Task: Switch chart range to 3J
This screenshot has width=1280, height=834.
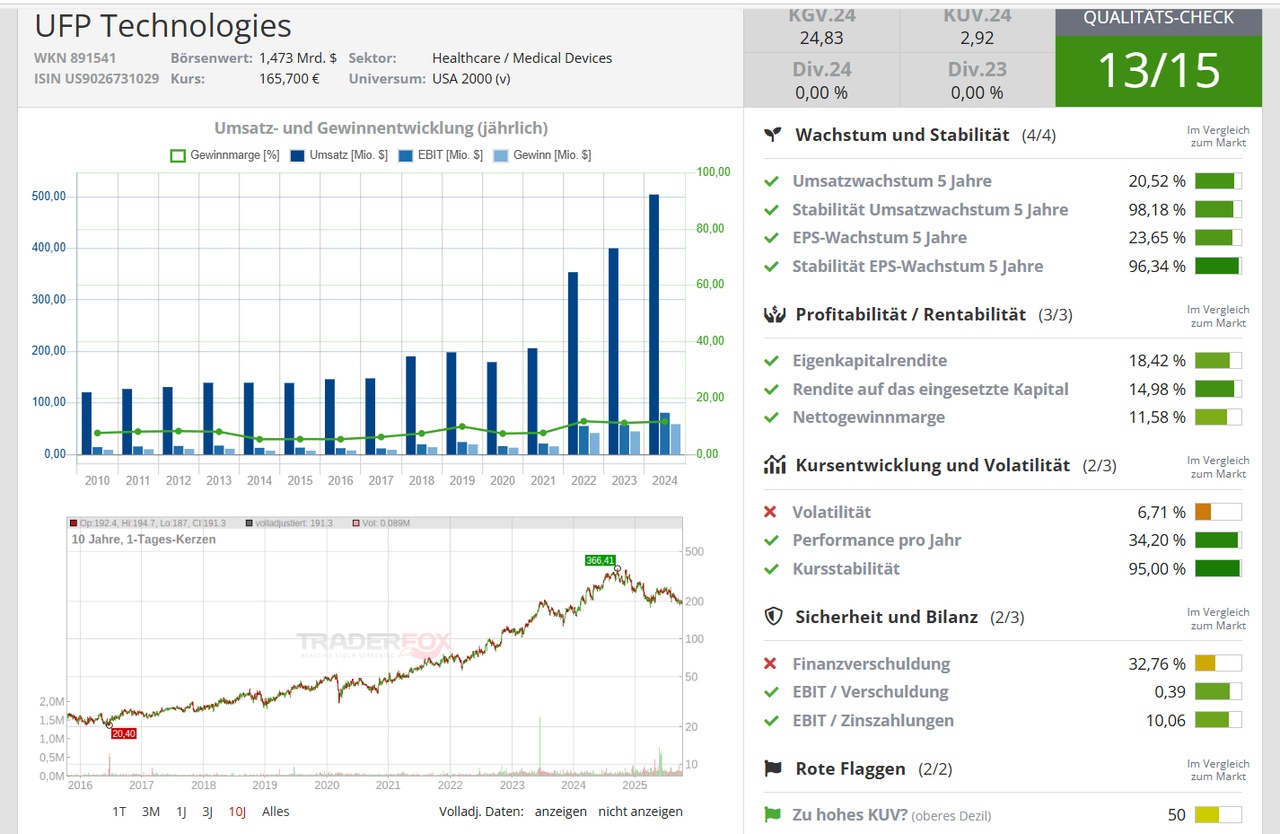Action: [x=207, y=812]
